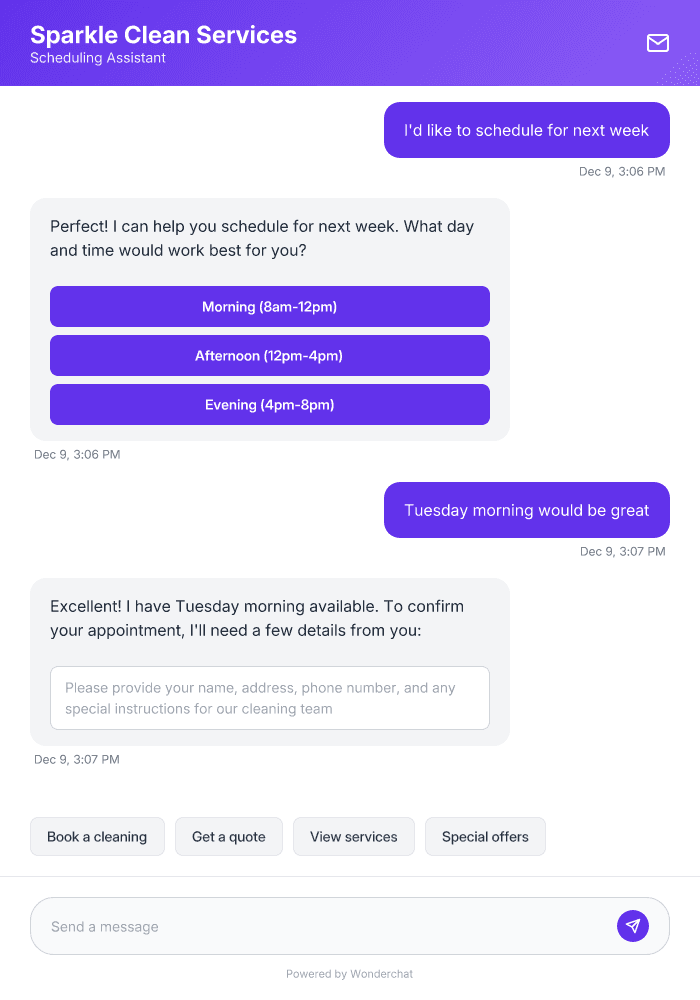The width and height of the screenshot is (700, 1000).
Task: Click the Sparkle Clean Services header title
Action: pyautogui.click(x=163, y=34)
